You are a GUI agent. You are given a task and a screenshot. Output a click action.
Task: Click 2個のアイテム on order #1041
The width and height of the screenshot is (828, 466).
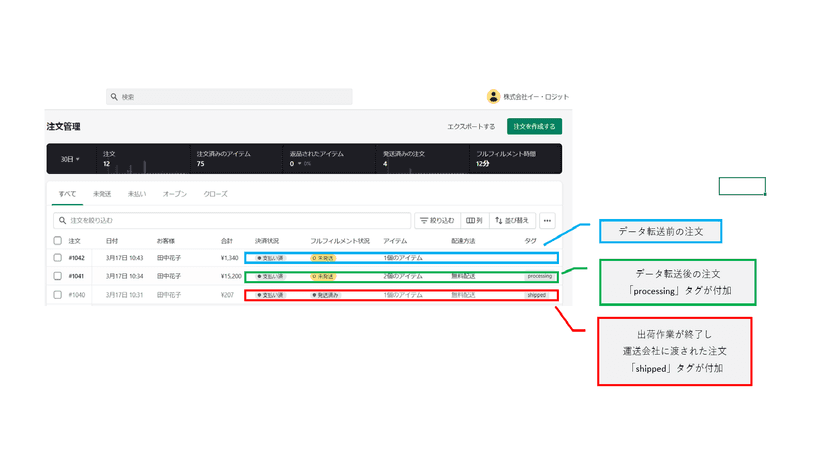403,276
